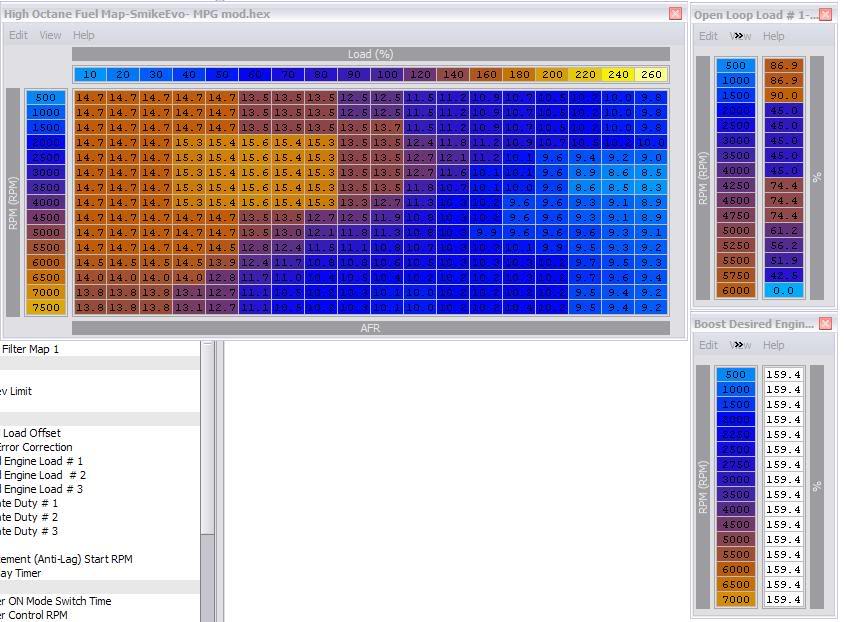Viewport: 844px width, 622px height.
Task: Click the Load (%) axis title bar
Action: pos(370,54)
